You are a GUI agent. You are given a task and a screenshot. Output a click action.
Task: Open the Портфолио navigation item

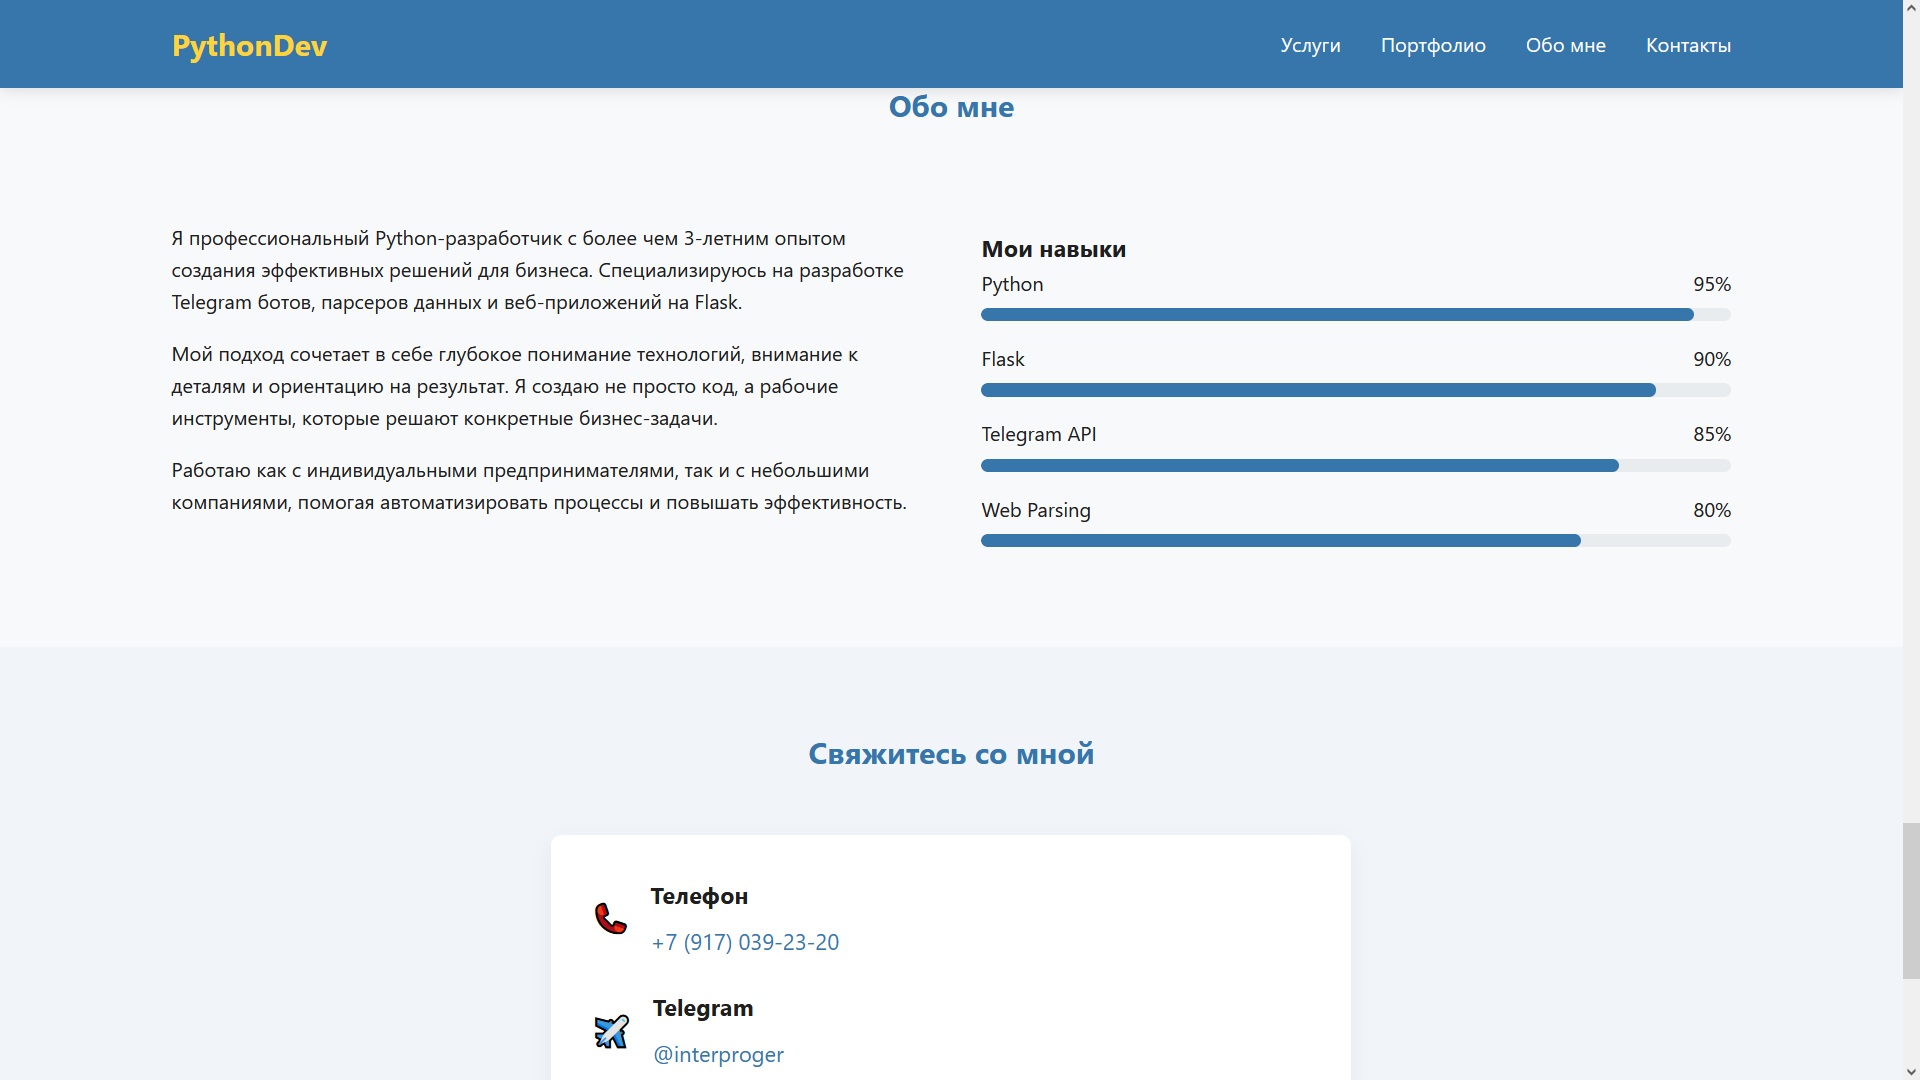(x=1432, y=45)
